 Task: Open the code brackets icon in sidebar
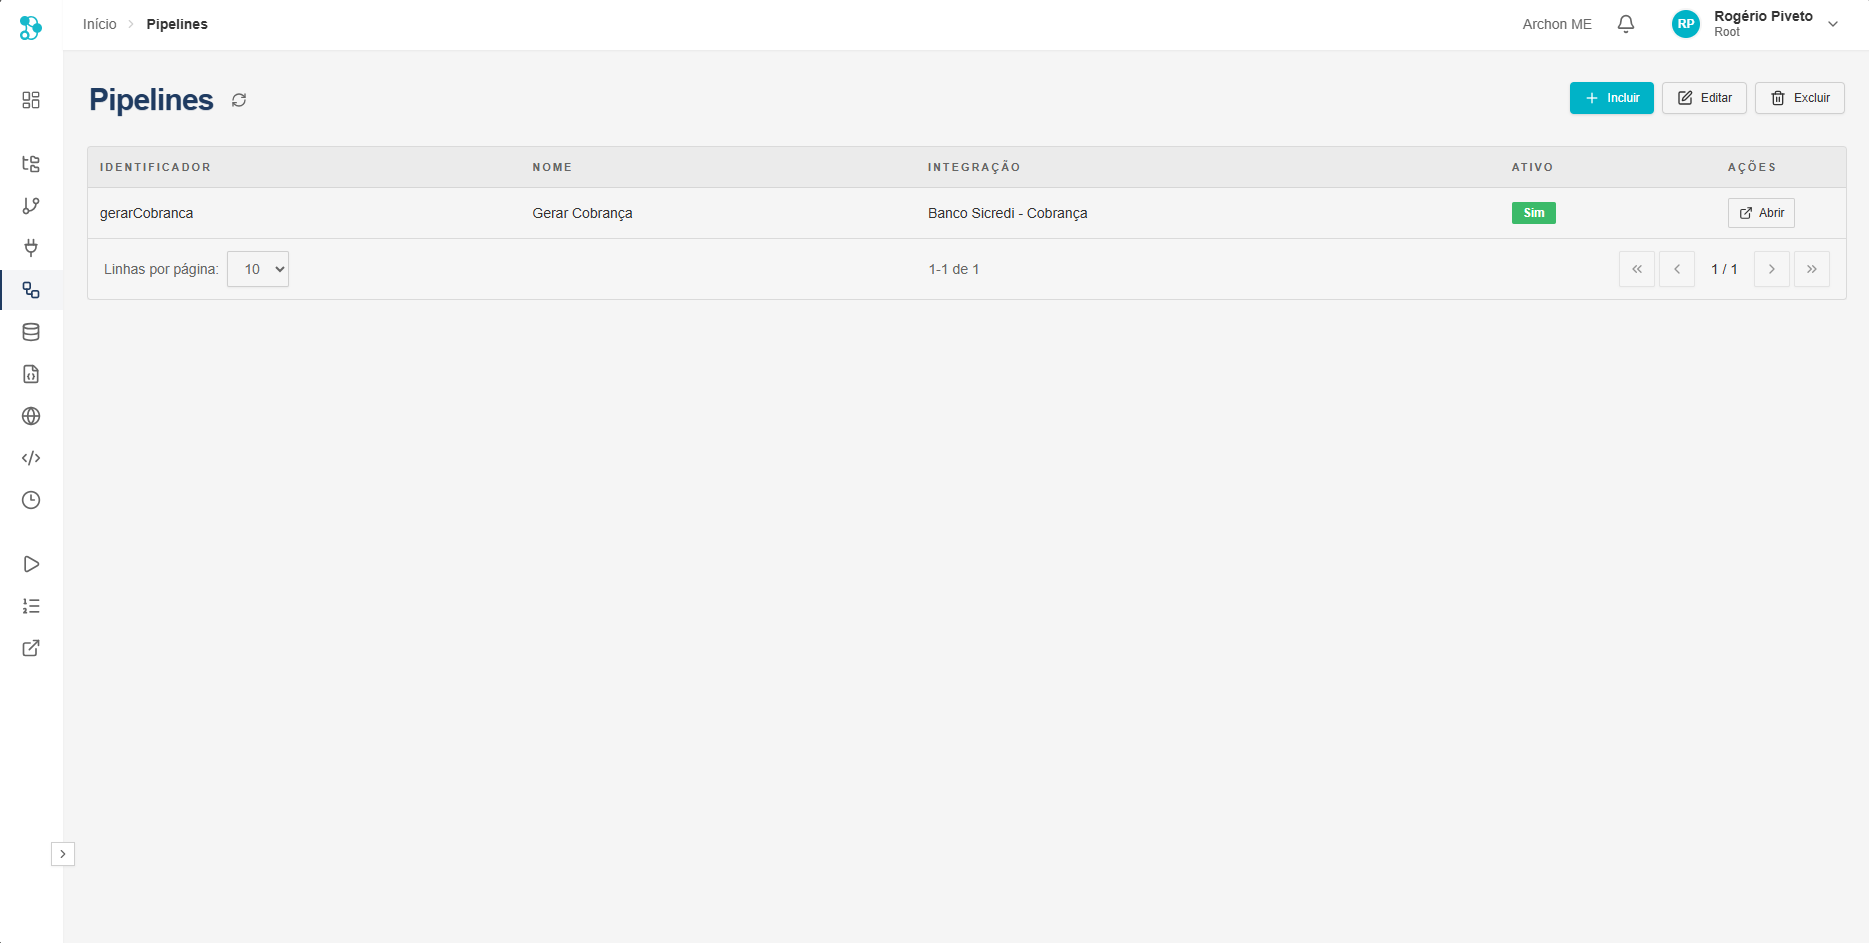[31, 458]
